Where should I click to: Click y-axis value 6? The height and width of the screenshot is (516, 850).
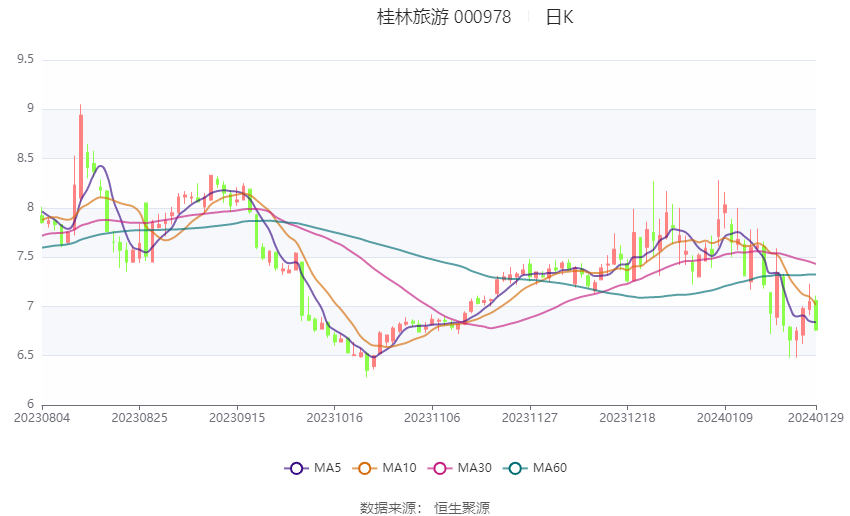pos(30,404)
